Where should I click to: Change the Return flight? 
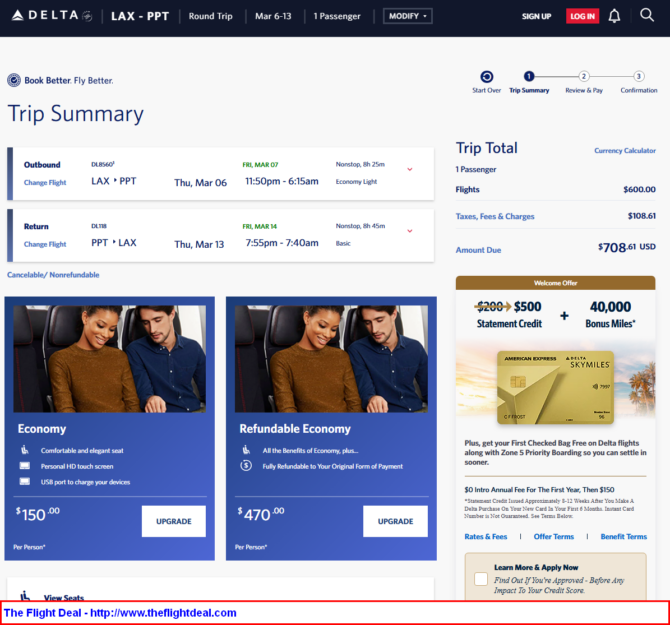pyautogui.click(x=45, y=244)
